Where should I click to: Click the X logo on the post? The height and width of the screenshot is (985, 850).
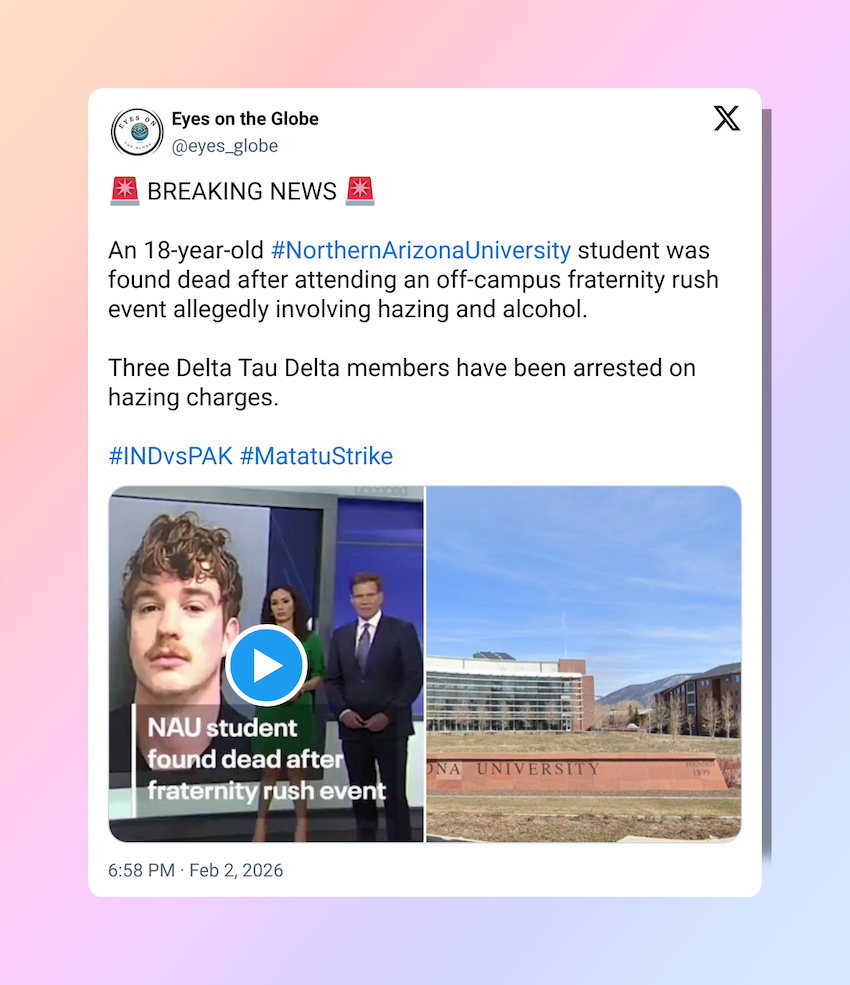point(727,118)
